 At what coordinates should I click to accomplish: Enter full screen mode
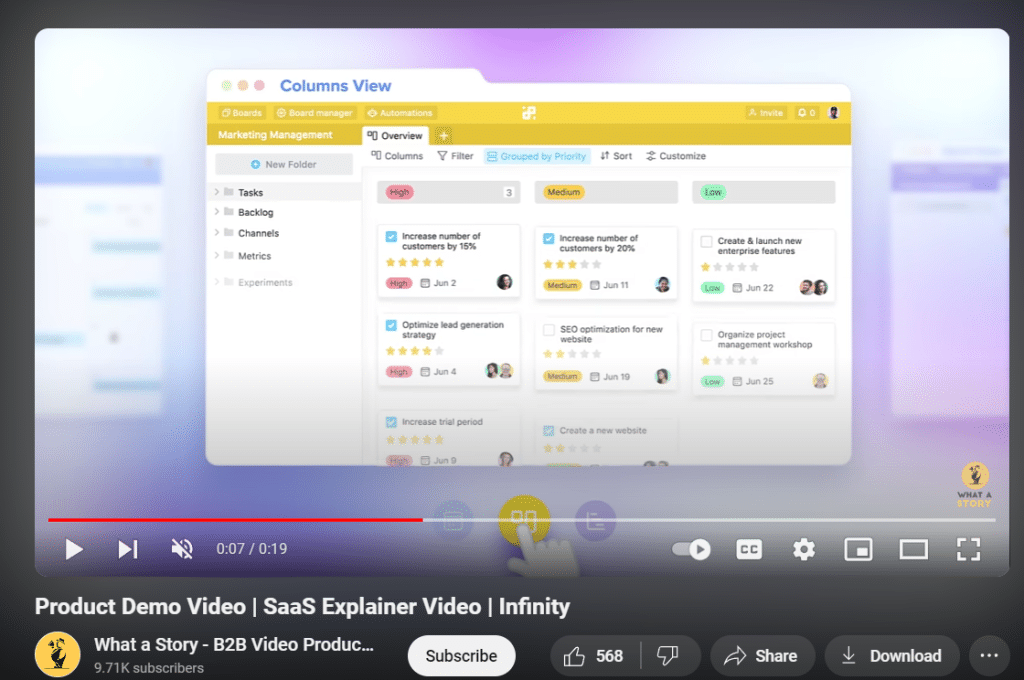click(x=967, y=549)
